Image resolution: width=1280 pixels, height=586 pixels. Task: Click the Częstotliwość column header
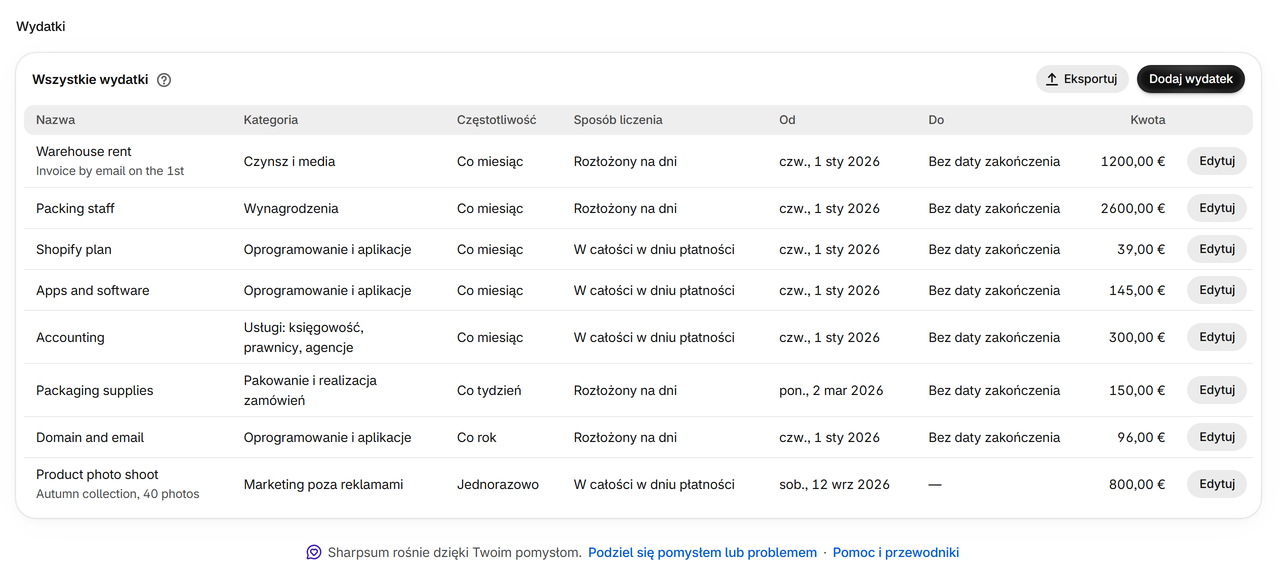point(497,120)
